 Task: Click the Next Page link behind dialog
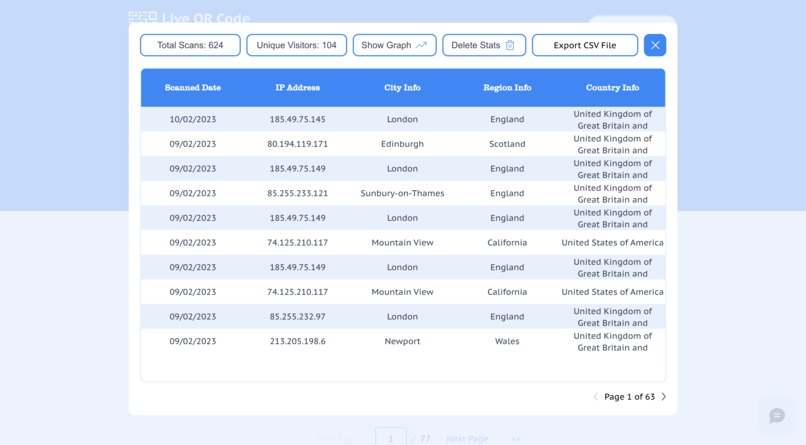click(467, 439)
